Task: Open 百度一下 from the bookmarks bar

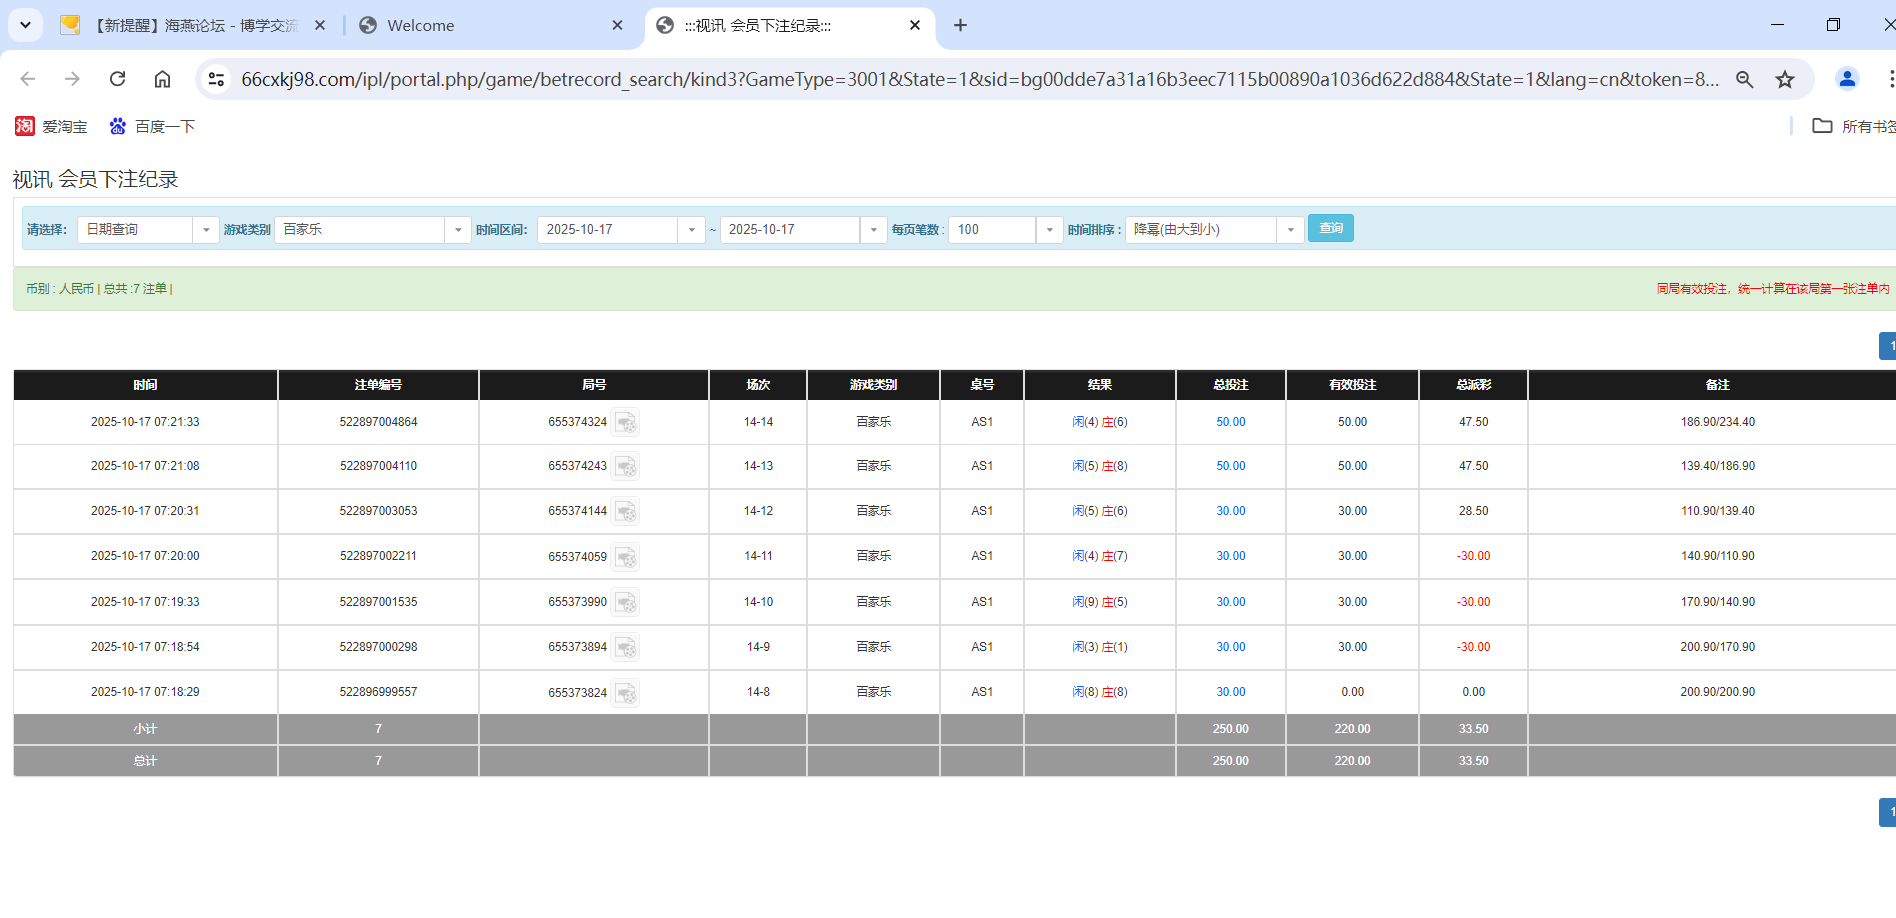Action: 151,126
